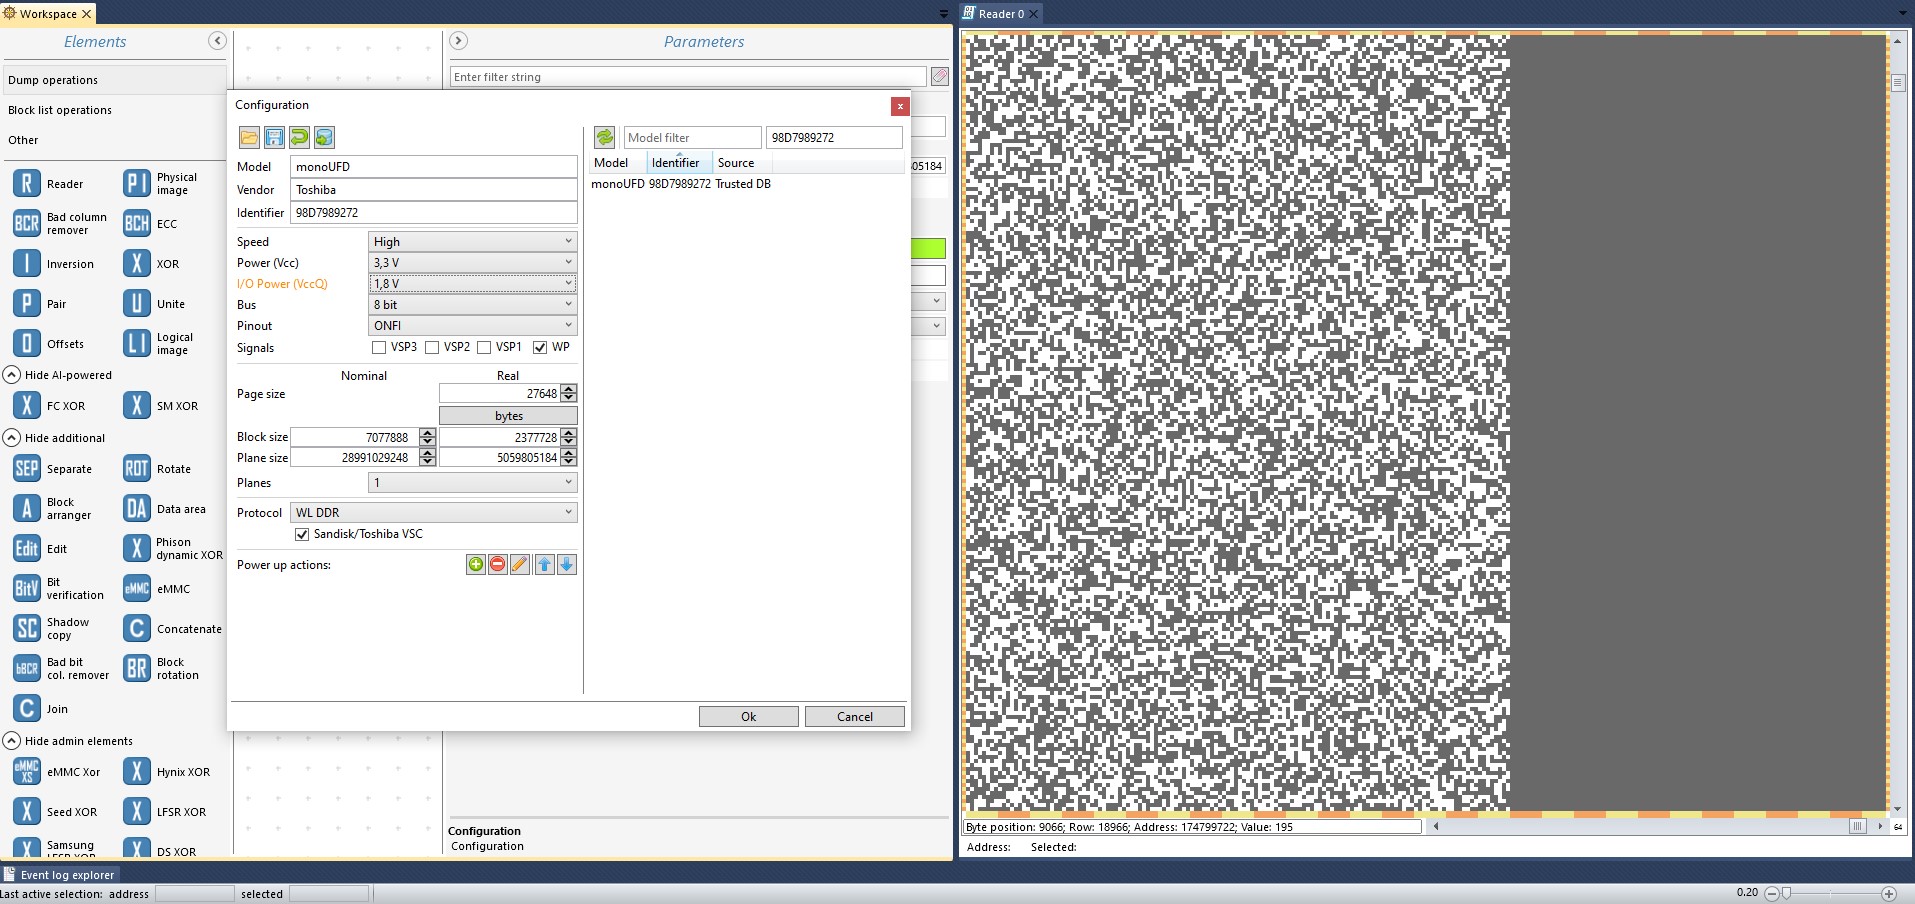This screenshot has height=904, width=1915.
Task: Add a power up action
Action: (x=476, y=565)
